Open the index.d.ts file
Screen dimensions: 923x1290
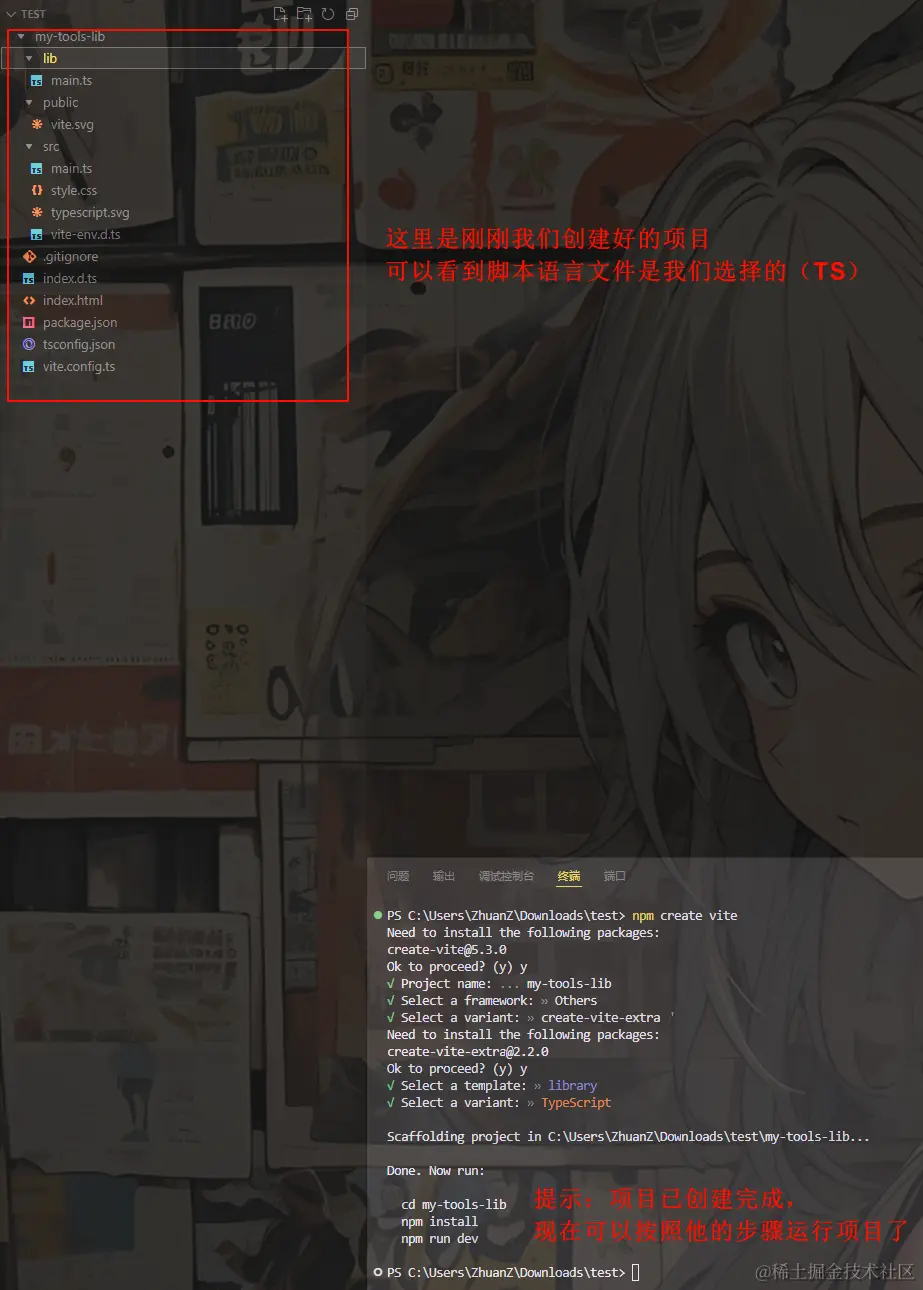[x=70, y=279]
